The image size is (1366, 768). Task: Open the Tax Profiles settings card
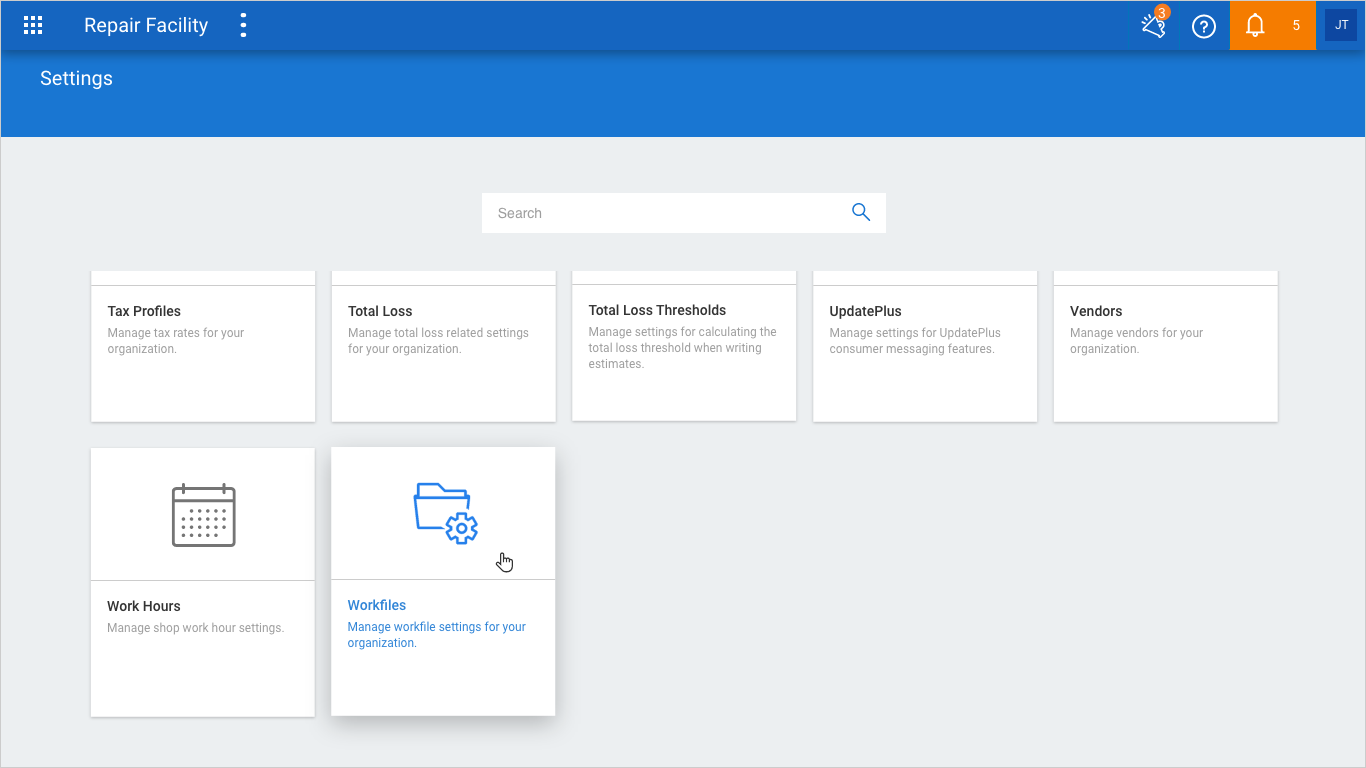click(203, 346)
